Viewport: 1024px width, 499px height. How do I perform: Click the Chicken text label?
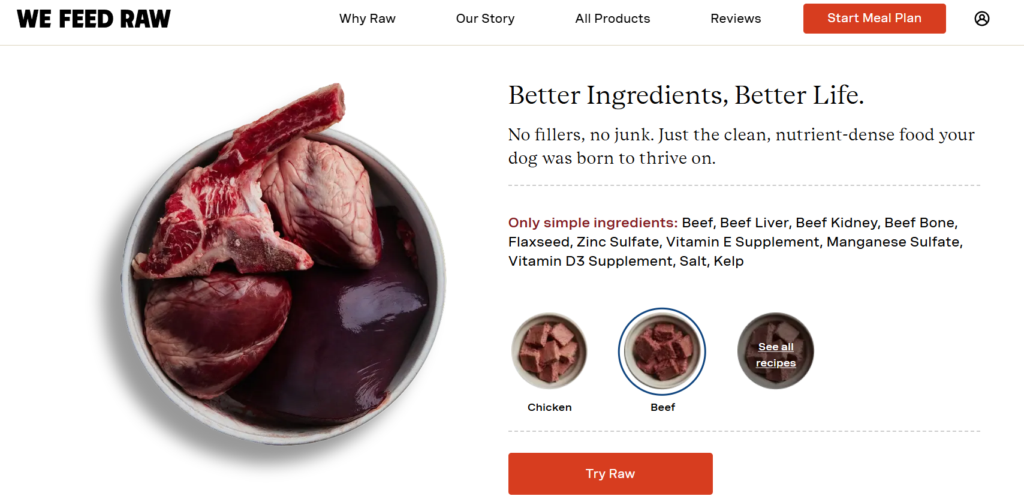click(549, 407)
